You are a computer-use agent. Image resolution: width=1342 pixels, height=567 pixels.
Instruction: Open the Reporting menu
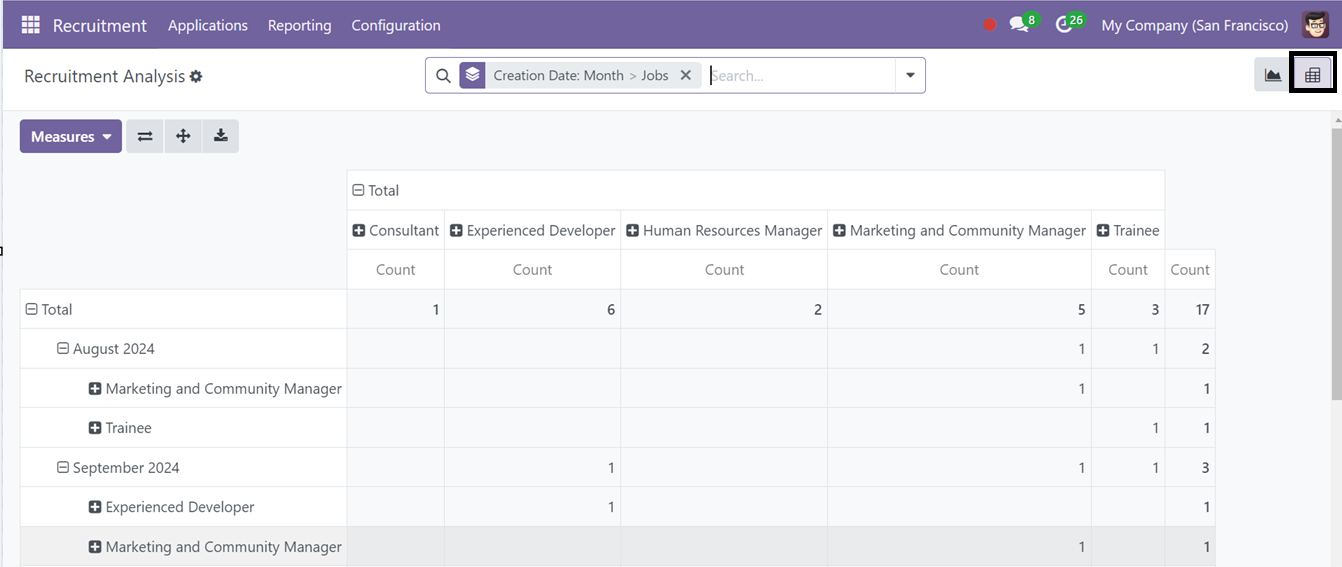coord(299,25)
